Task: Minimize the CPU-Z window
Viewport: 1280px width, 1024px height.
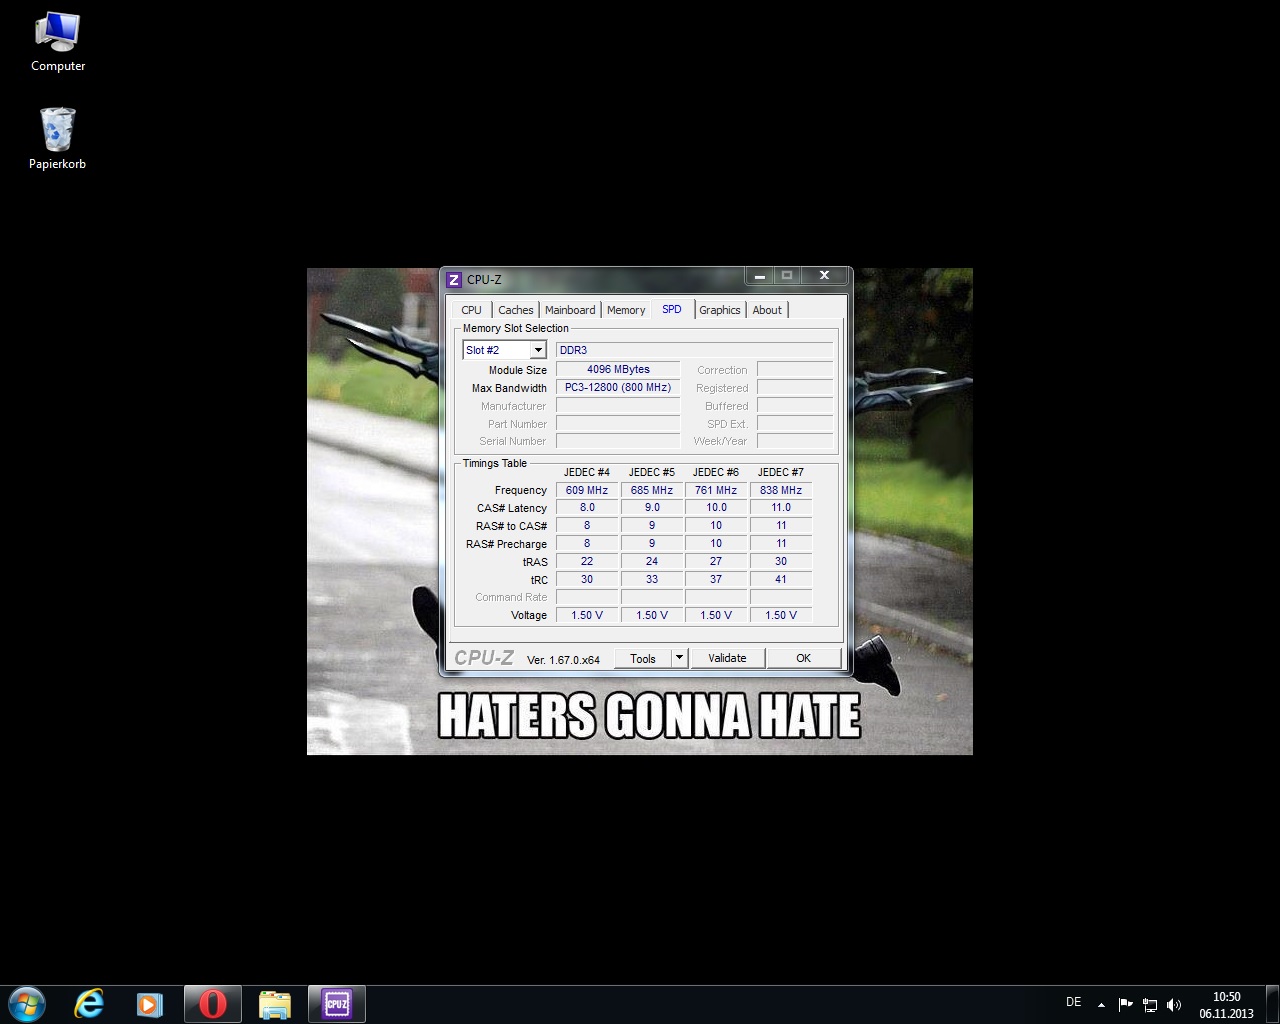Action: pos(760,276)
